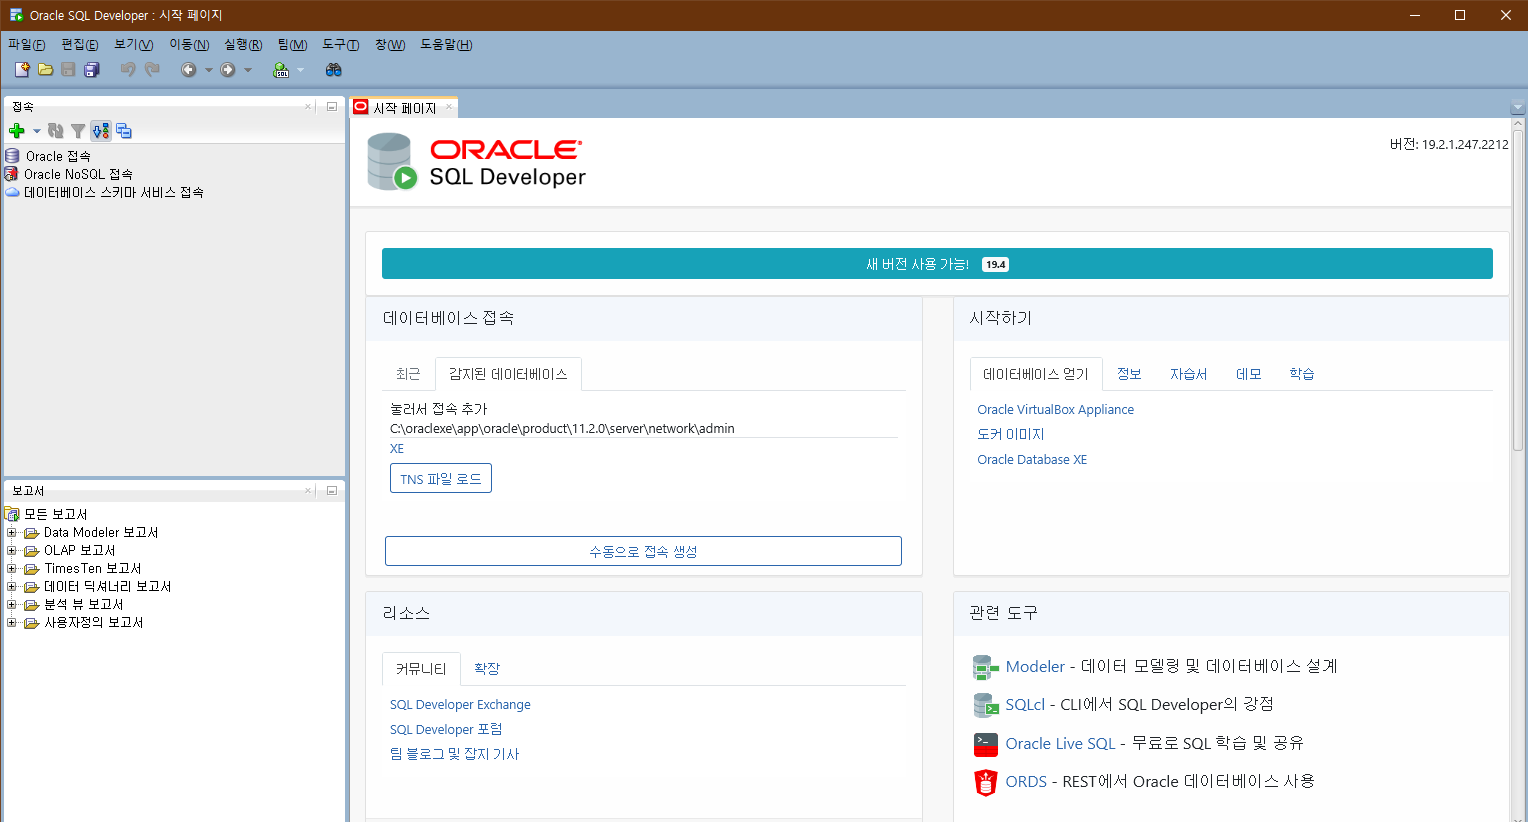Click the 새 버전 사용 가능 banner
The image size is (1528, 822).
937,264
